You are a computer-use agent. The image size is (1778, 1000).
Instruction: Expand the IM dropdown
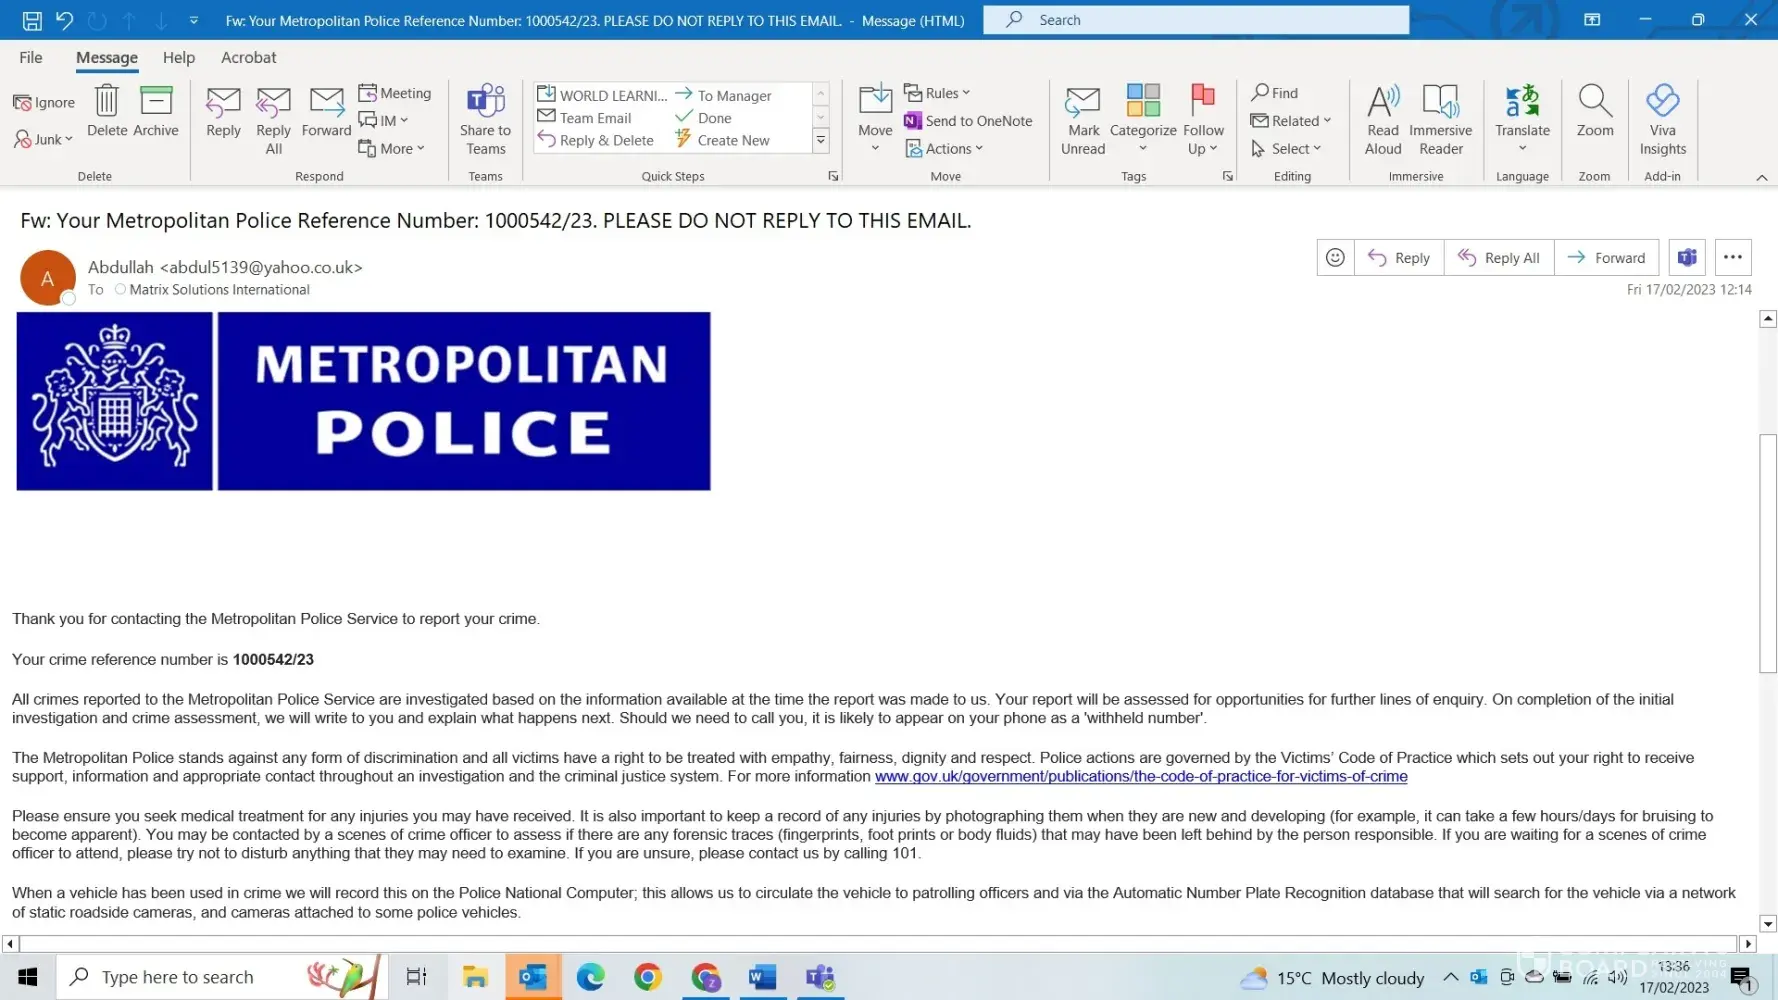[384, 121]
